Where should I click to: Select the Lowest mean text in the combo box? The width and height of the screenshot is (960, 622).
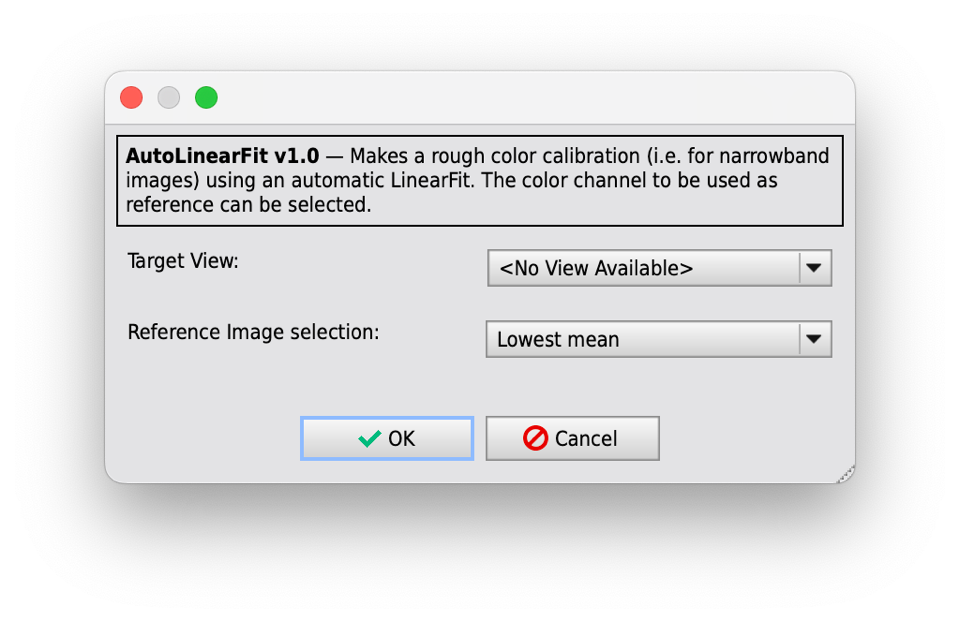click(558, 339)
